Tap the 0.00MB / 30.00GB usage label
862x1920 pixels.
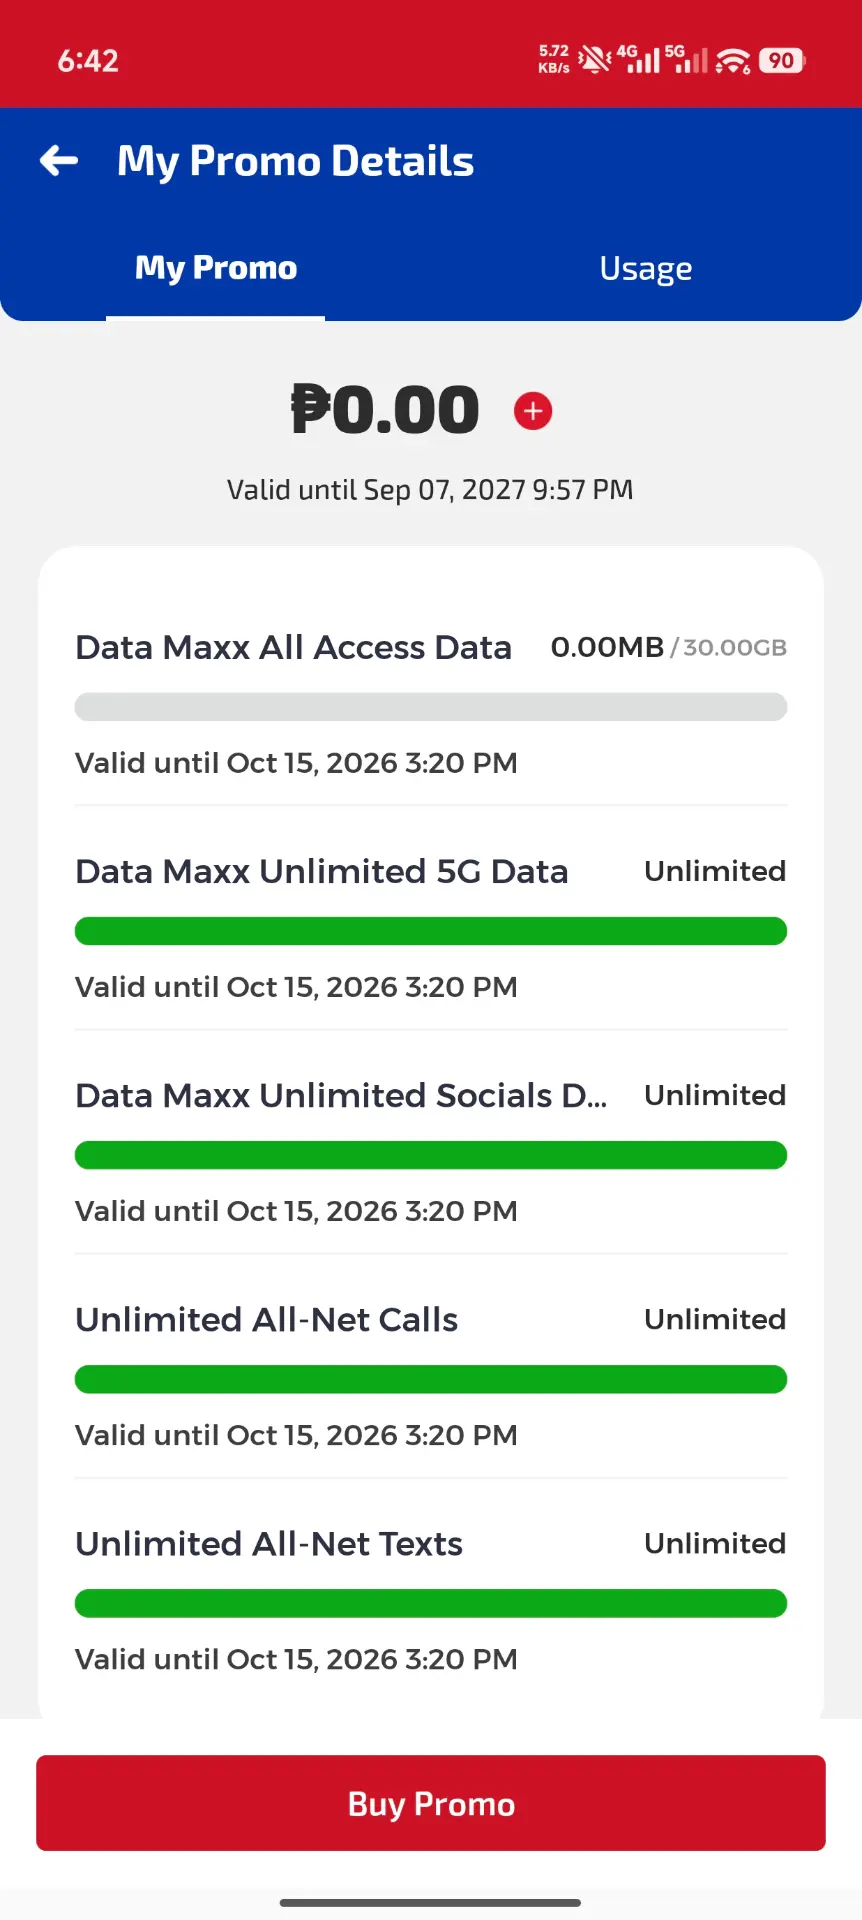coord(669,647)
